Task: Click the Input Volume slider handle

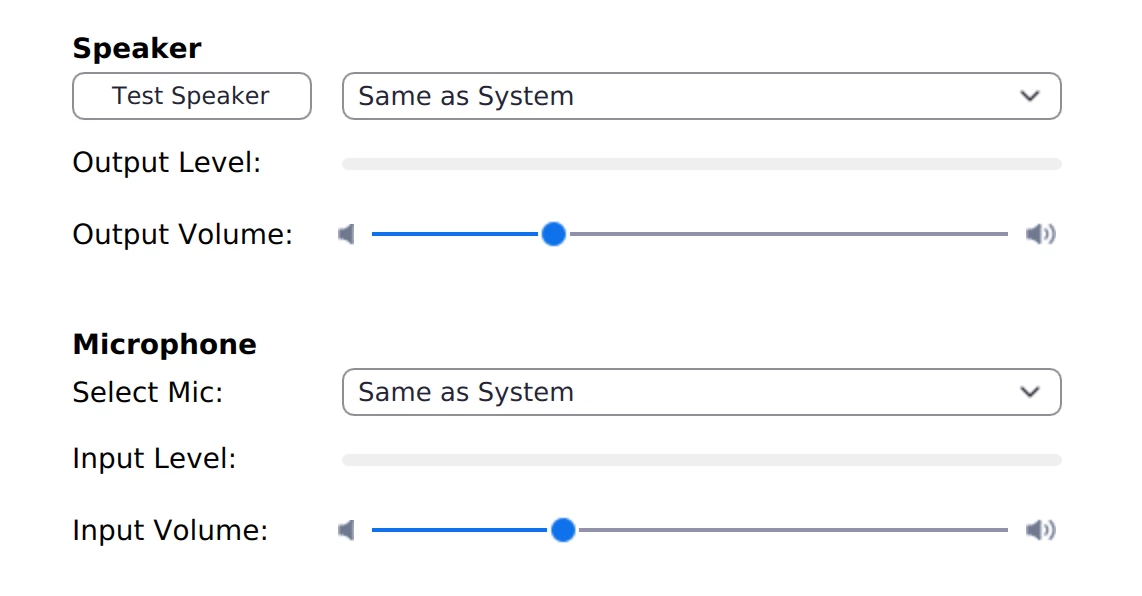Action: (563, 530)
